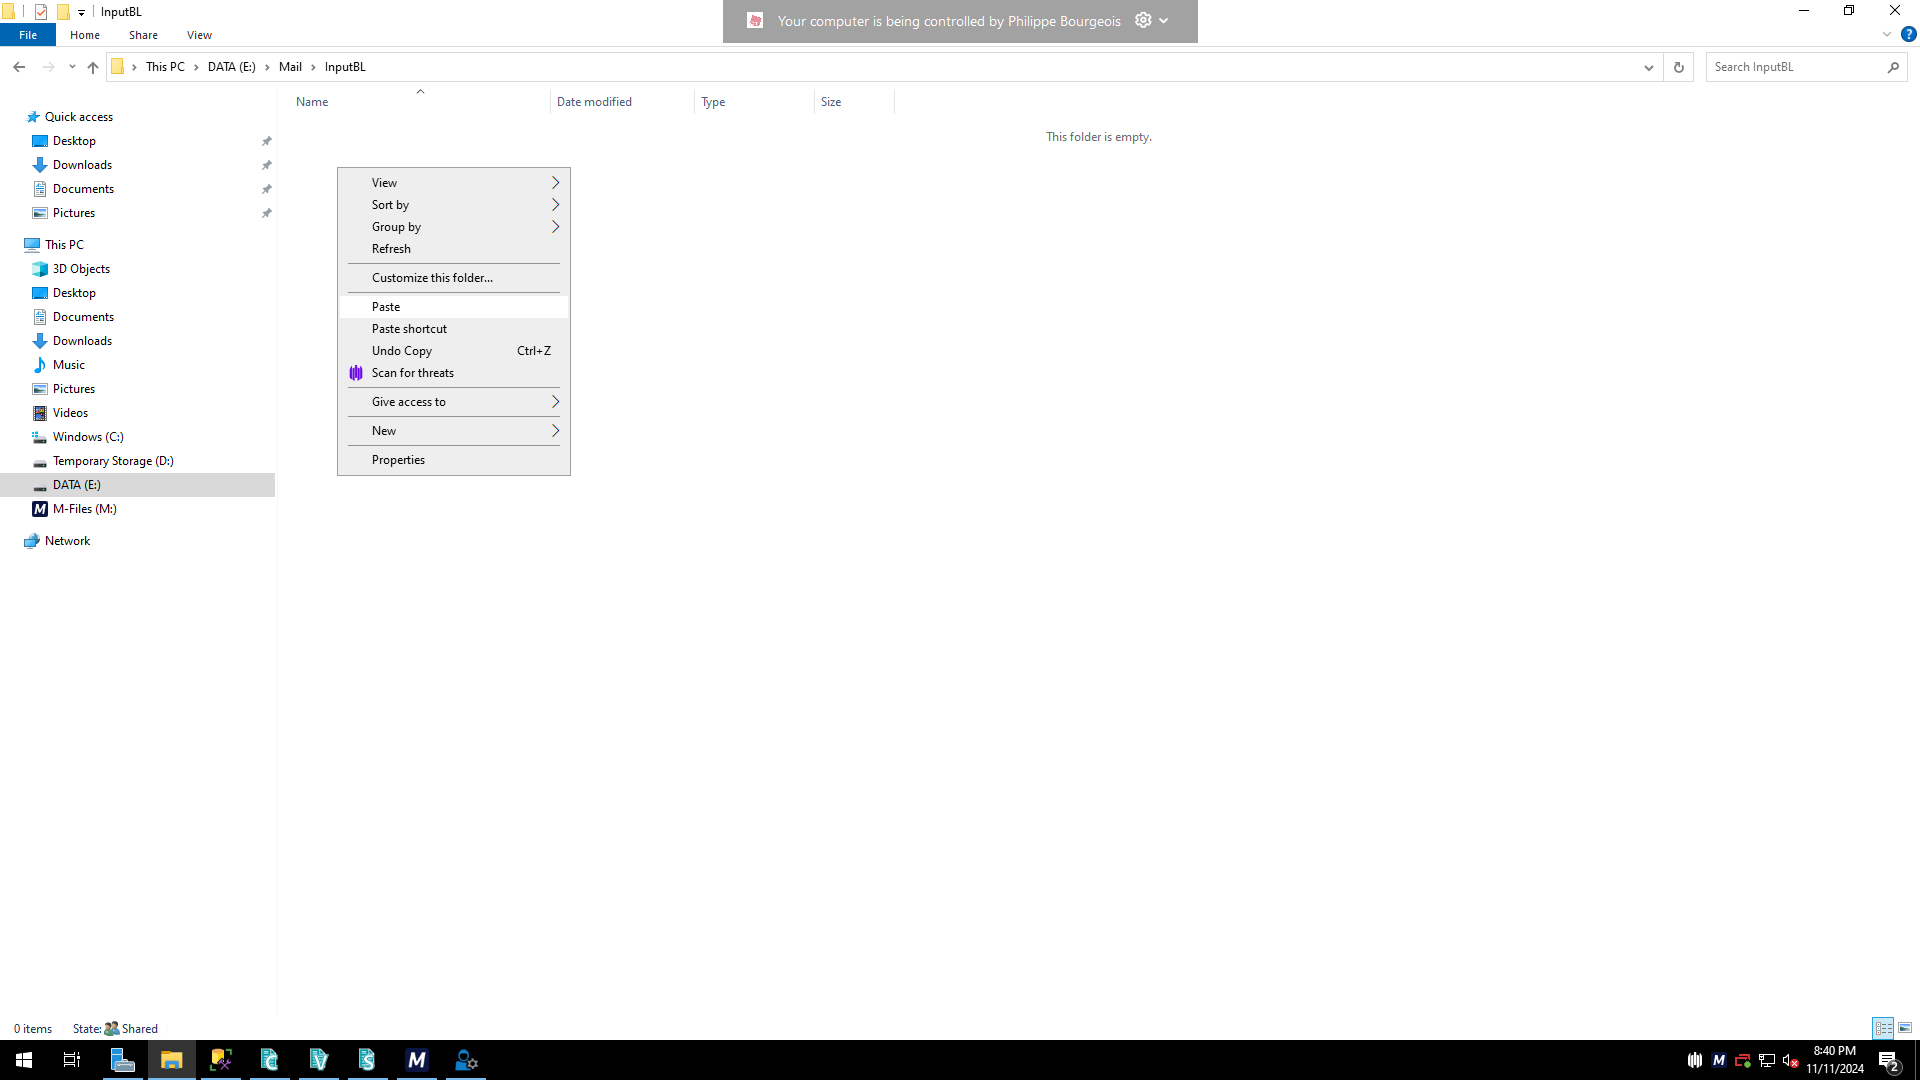The width and height of the screenshot is (1920, 1080).
Task: Choose Scan for threats menu entry
Action: tap(454, 373)
